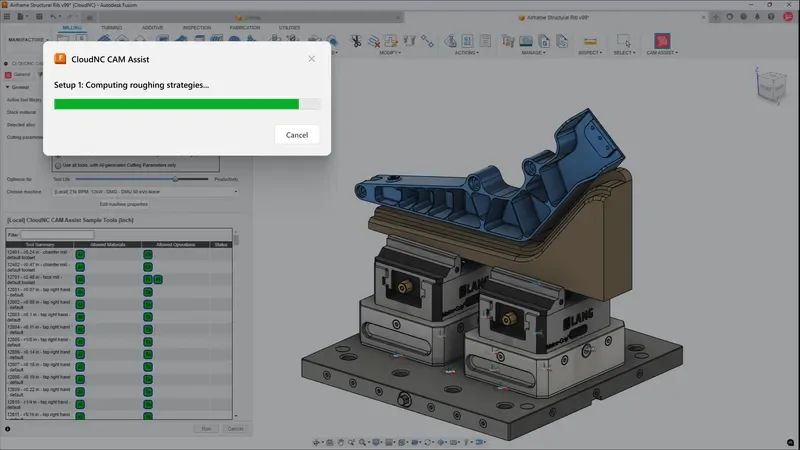Toggle allowed operation for chamfer mill 12402
Image resolution: width=800 pixels, height=450 pixels.
(x=148, y=267)
